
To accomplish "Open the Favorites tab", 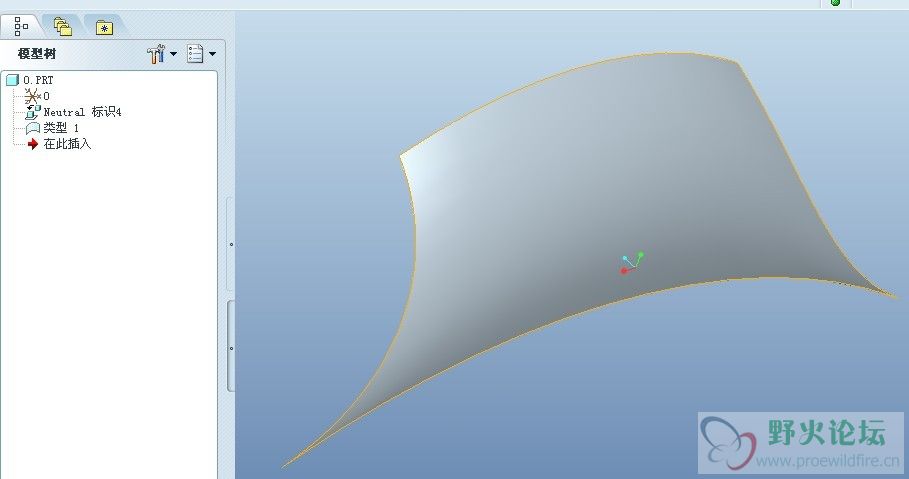I will pos(104,27).
